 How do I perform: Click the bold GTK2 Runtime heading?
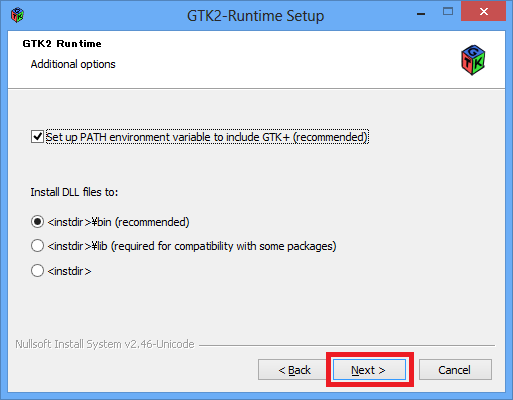[x=62, y=44]
